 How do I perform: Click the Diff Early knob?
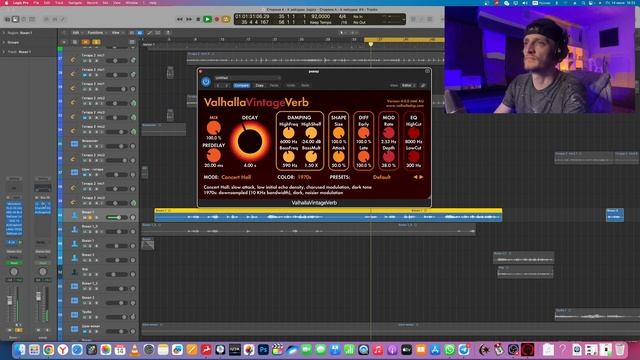363,133
